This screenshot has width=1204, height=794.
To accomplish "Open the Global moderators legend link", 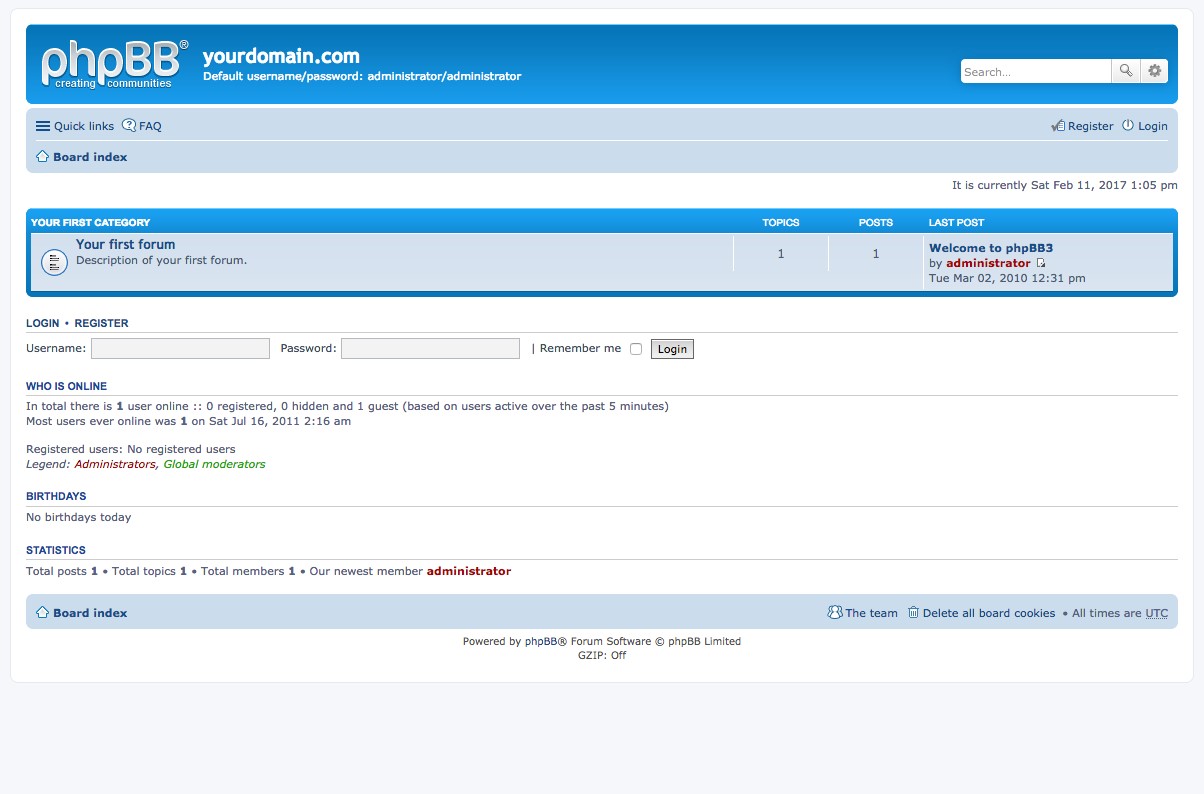I will (x=215, y=464).
